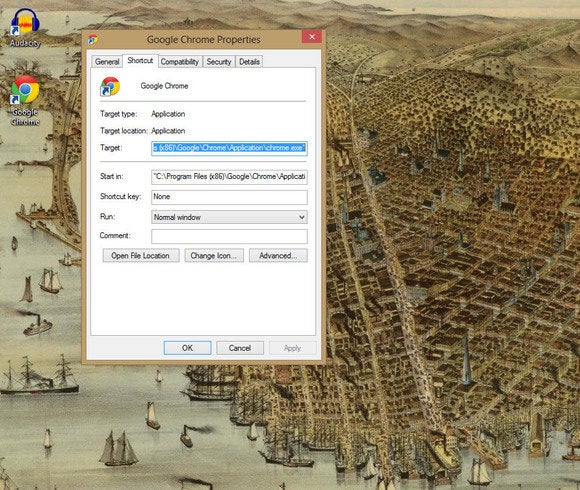
Task: Open the Security tab
Action: [219, 62]
